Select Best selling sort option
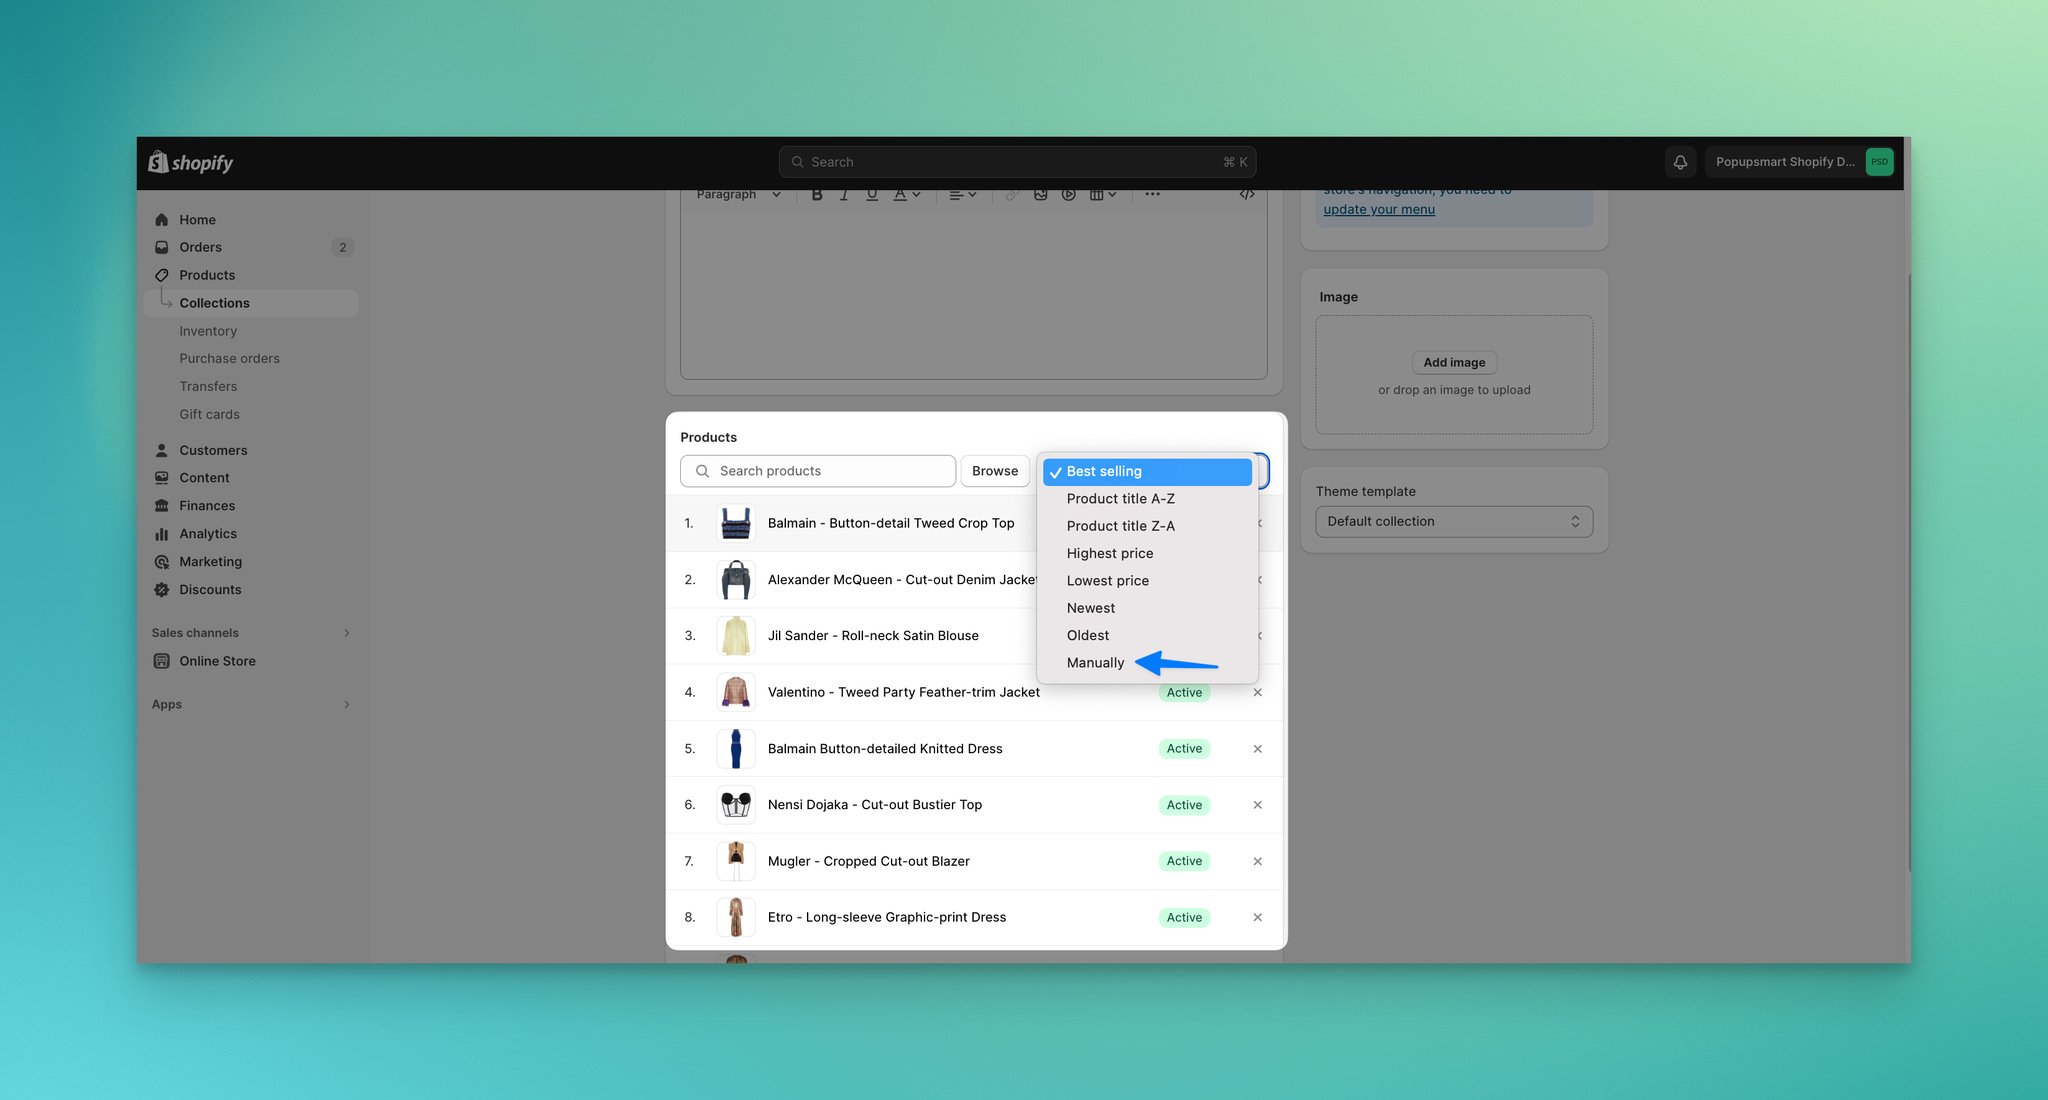Image resolution: width=2048 pixels, height=1100 pixels. [x=1147, y=472]
